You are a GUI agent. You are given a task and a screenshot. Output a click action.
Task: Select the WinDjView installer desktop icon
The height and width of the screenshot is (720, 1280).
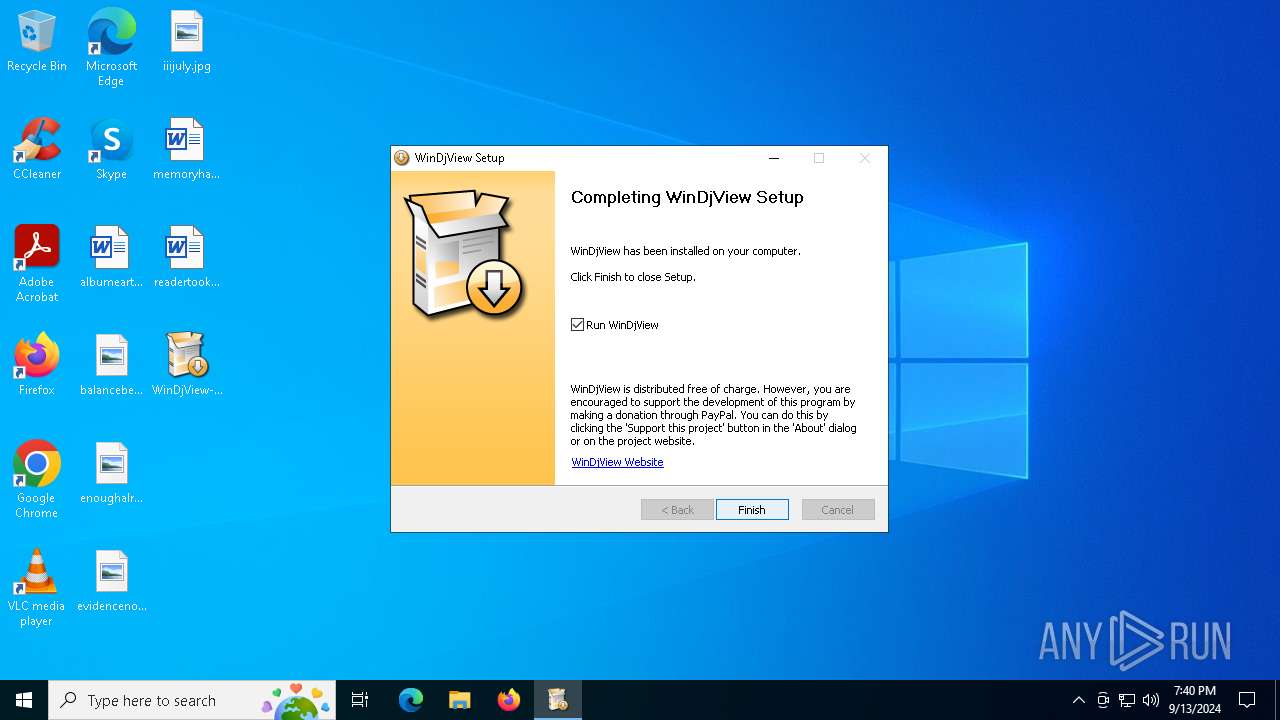186,366
